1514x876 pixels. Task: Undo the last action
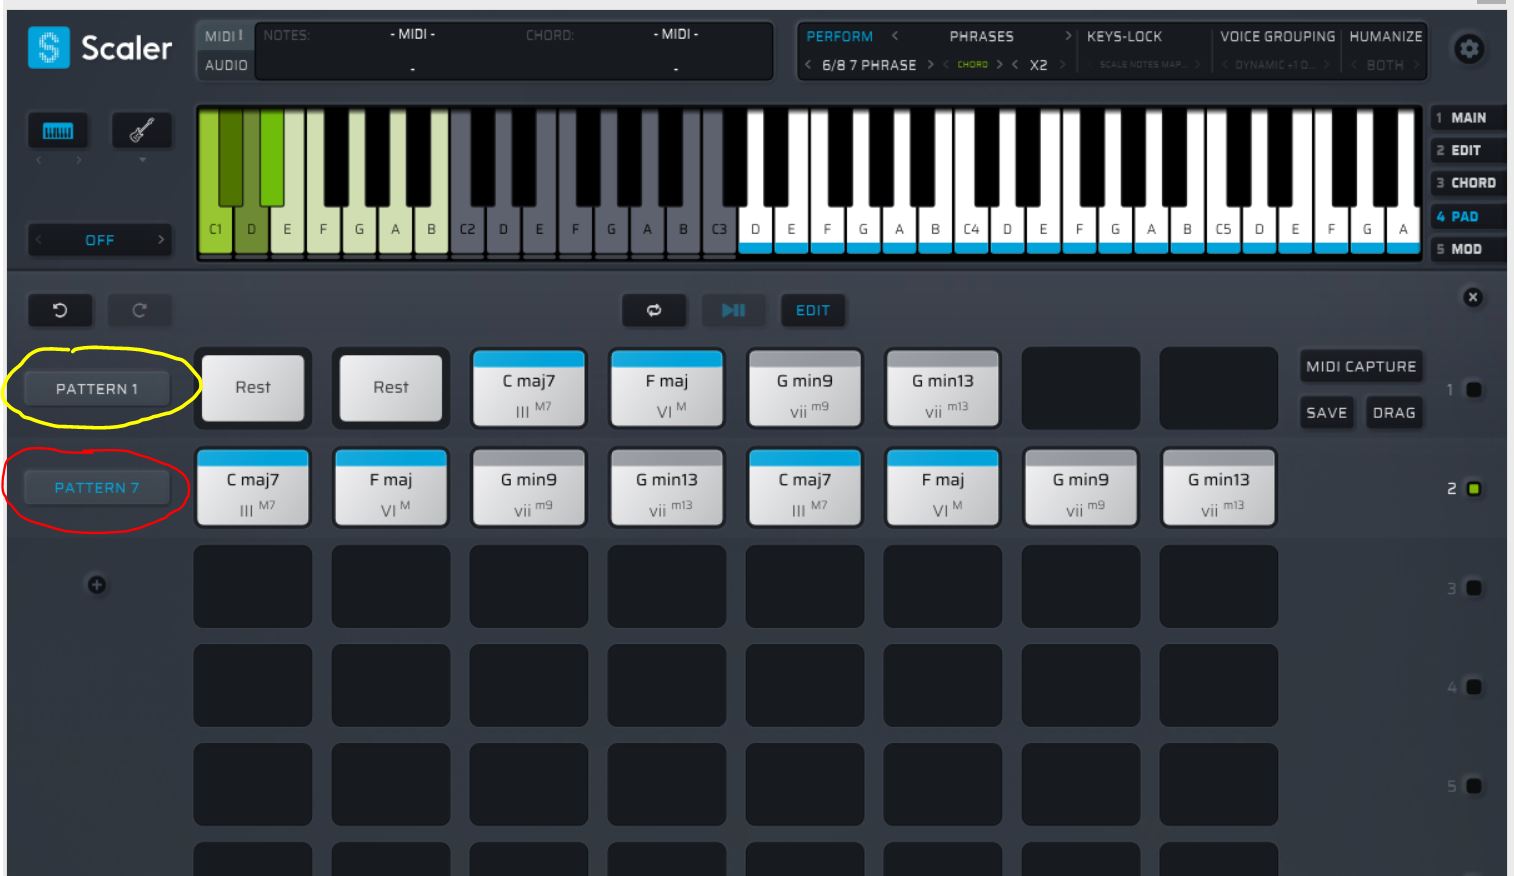[60, 310]
